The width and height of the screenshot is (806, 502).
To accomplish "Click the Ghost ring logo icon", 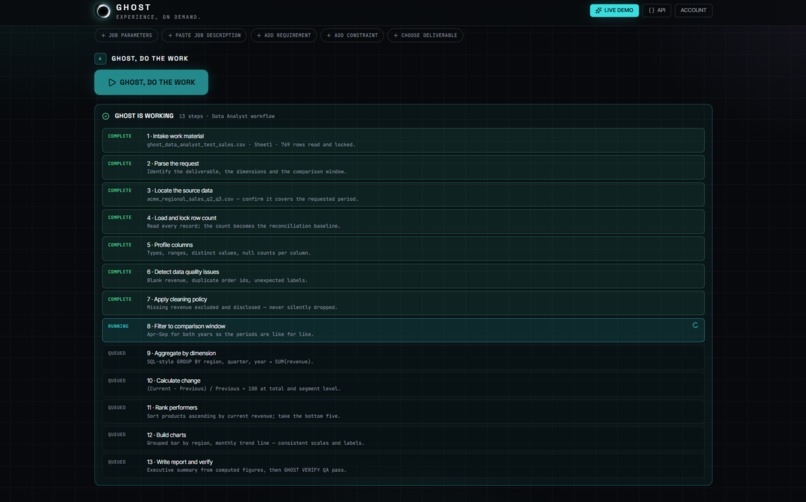I will [x=103, y=11].
